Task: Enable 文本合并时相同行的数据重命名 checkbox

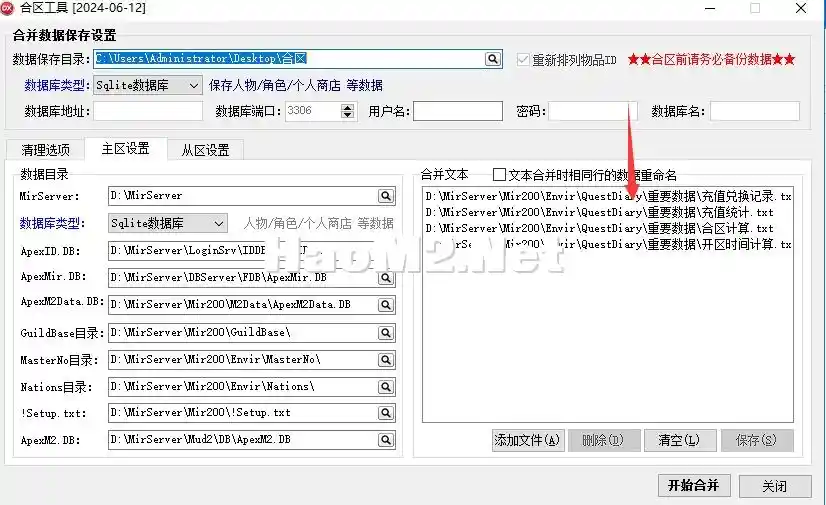Action: [499, 174]
